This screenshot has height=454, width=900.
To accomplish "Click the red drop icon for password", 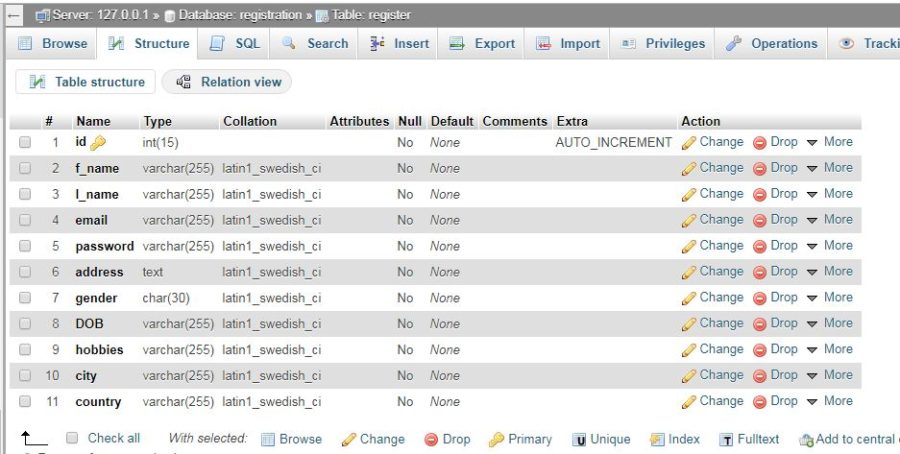I will (760, 246).
